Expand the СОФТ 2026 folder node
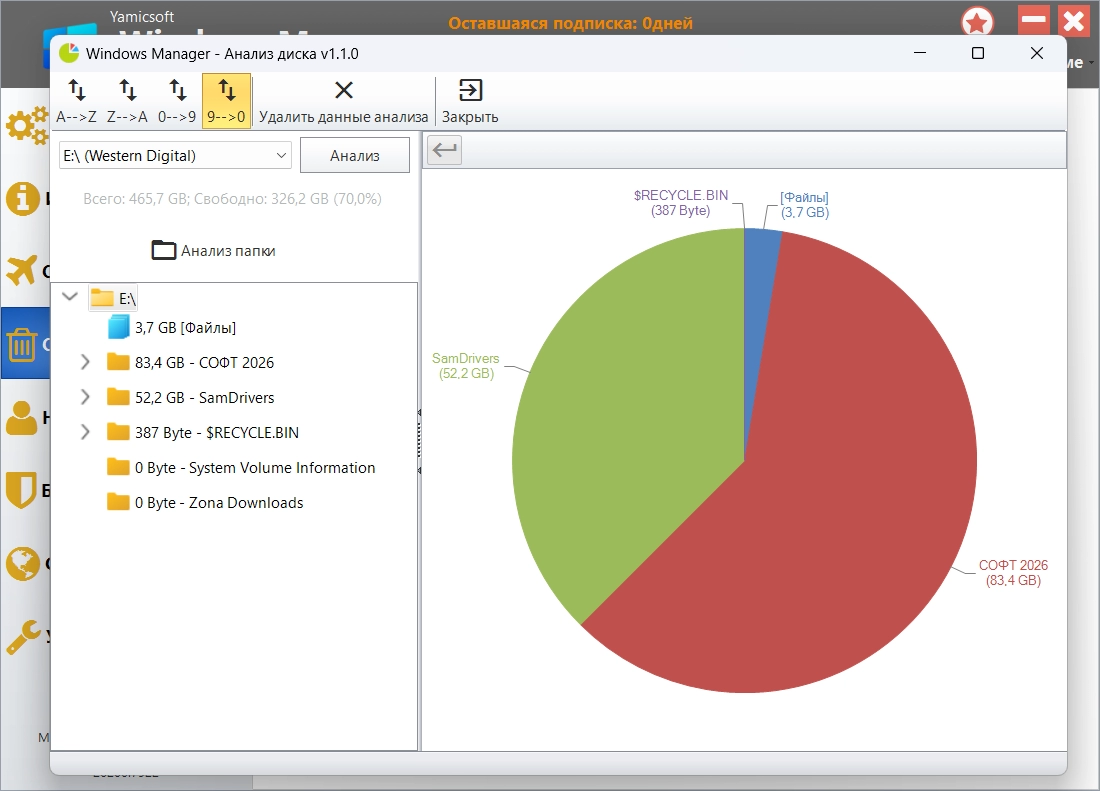1100x791 pixels. point(85,362)
